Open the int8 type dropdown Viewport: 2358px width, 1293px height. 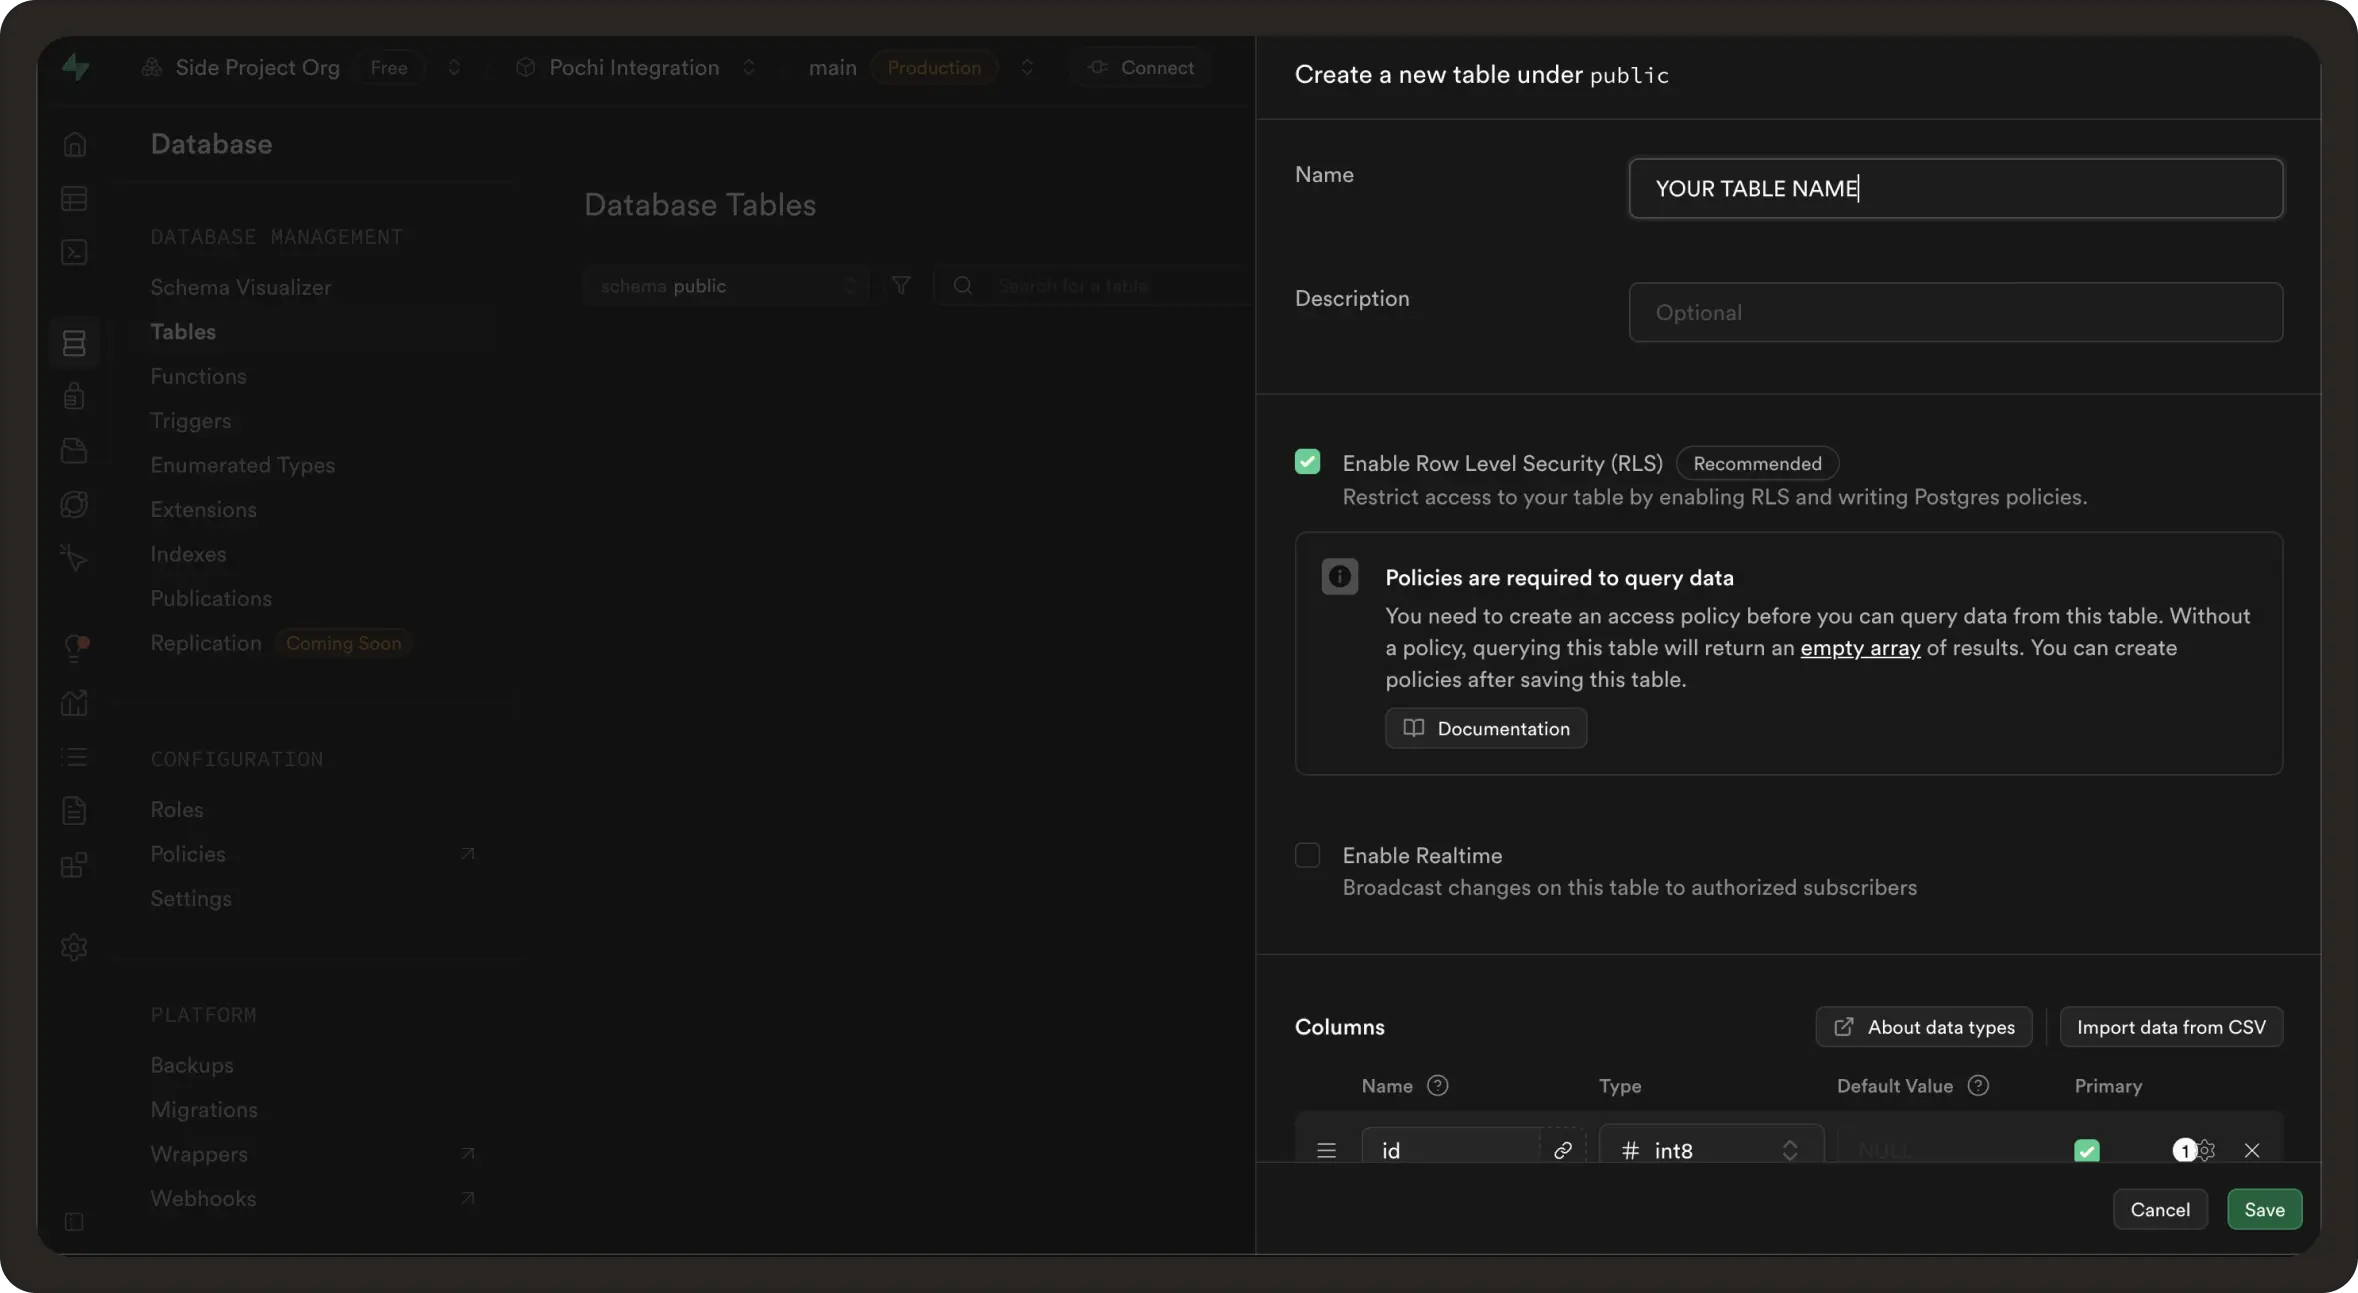1711,1150
